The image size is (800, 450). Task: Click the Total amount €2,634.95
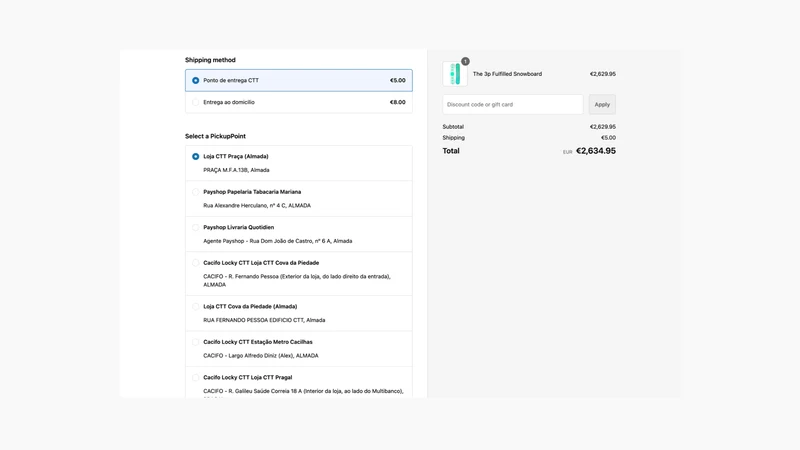click(596, 151)
